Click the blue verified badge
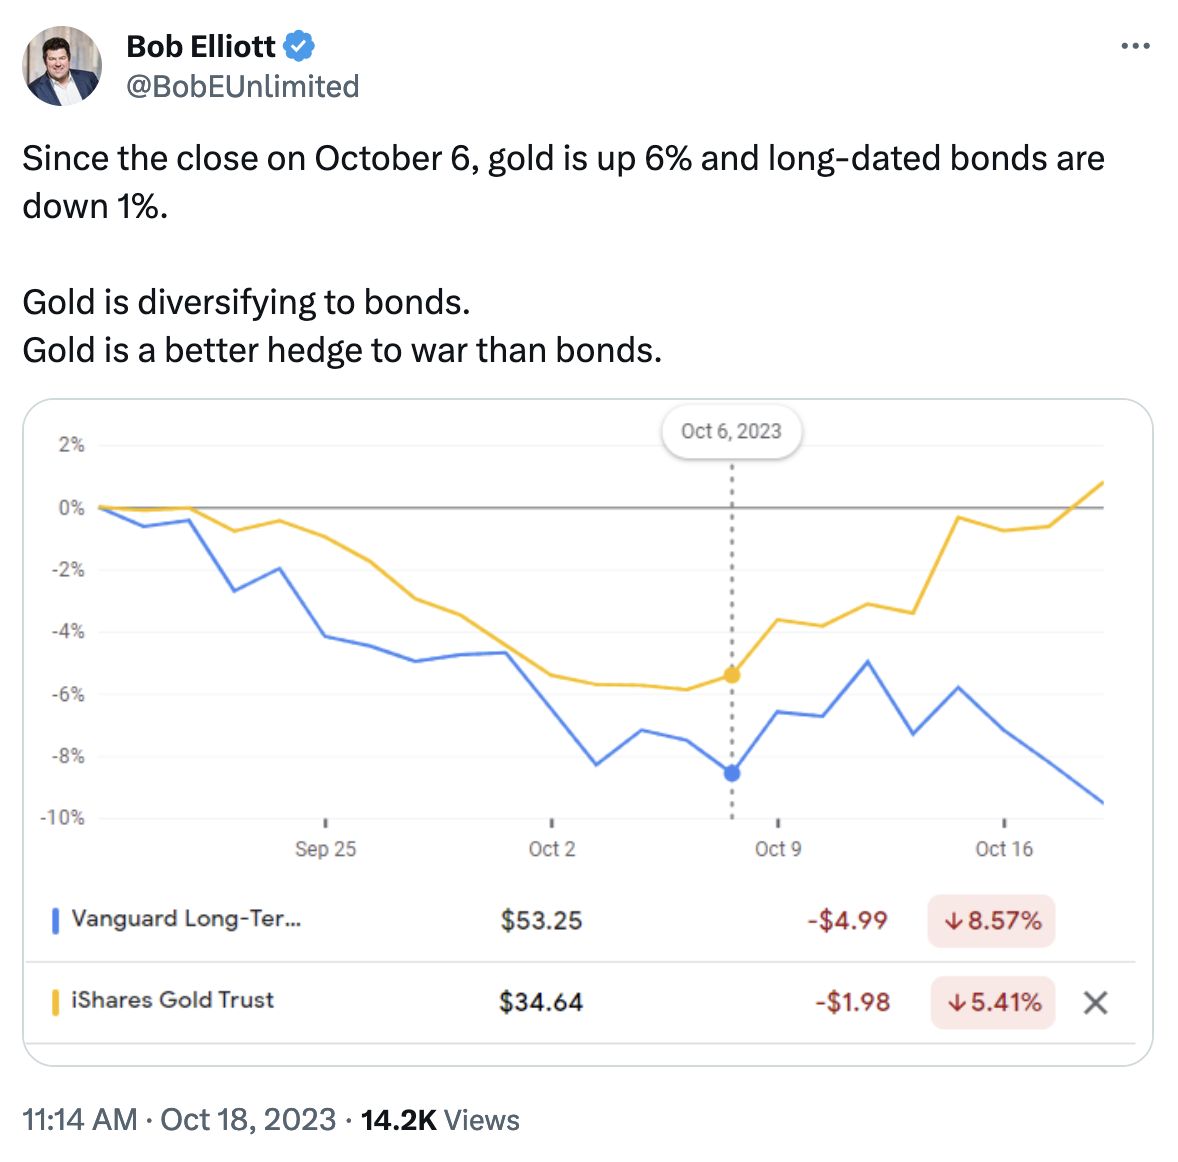 pyautogui.click(x=299, y=46)
